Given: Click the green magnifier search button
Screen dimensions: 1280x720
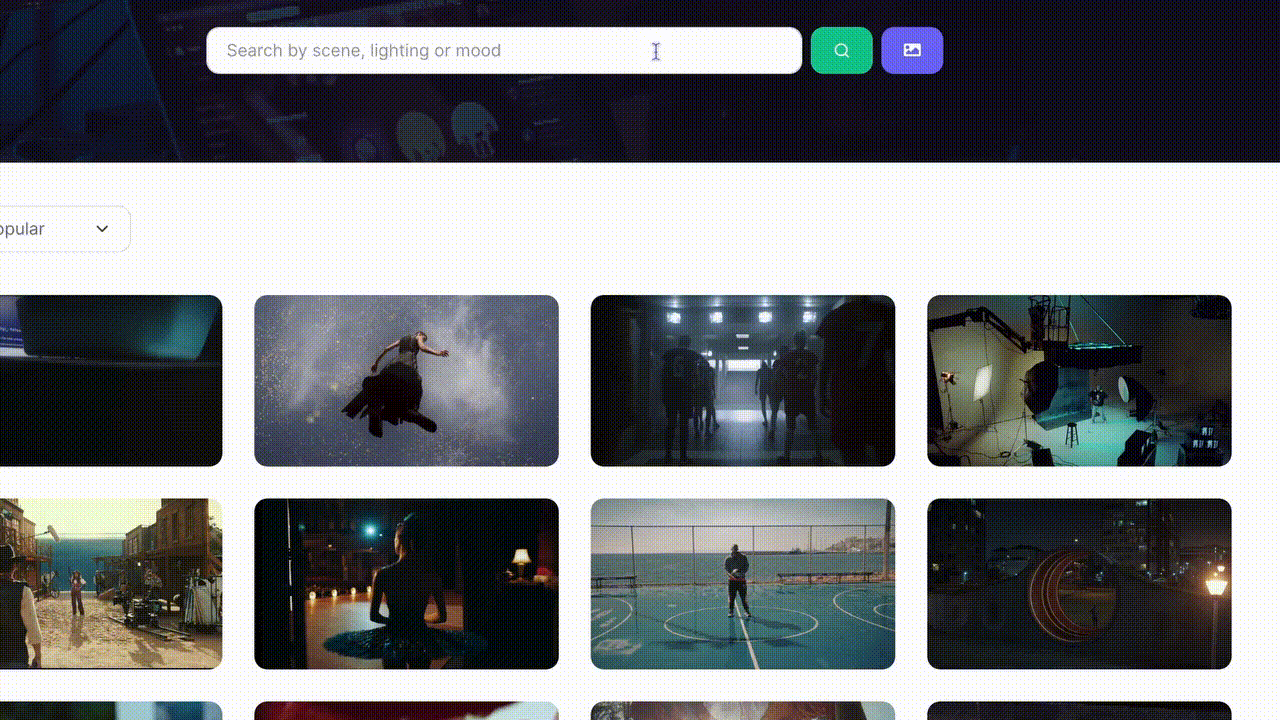Looking at the screenshot, I should [841, 50].
